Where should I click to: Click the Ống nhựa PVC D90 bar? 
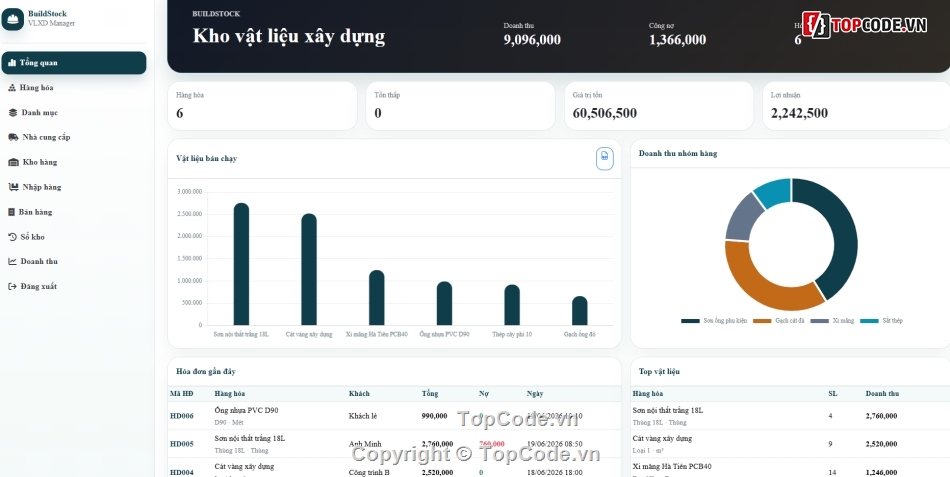(x=444, y=304)
